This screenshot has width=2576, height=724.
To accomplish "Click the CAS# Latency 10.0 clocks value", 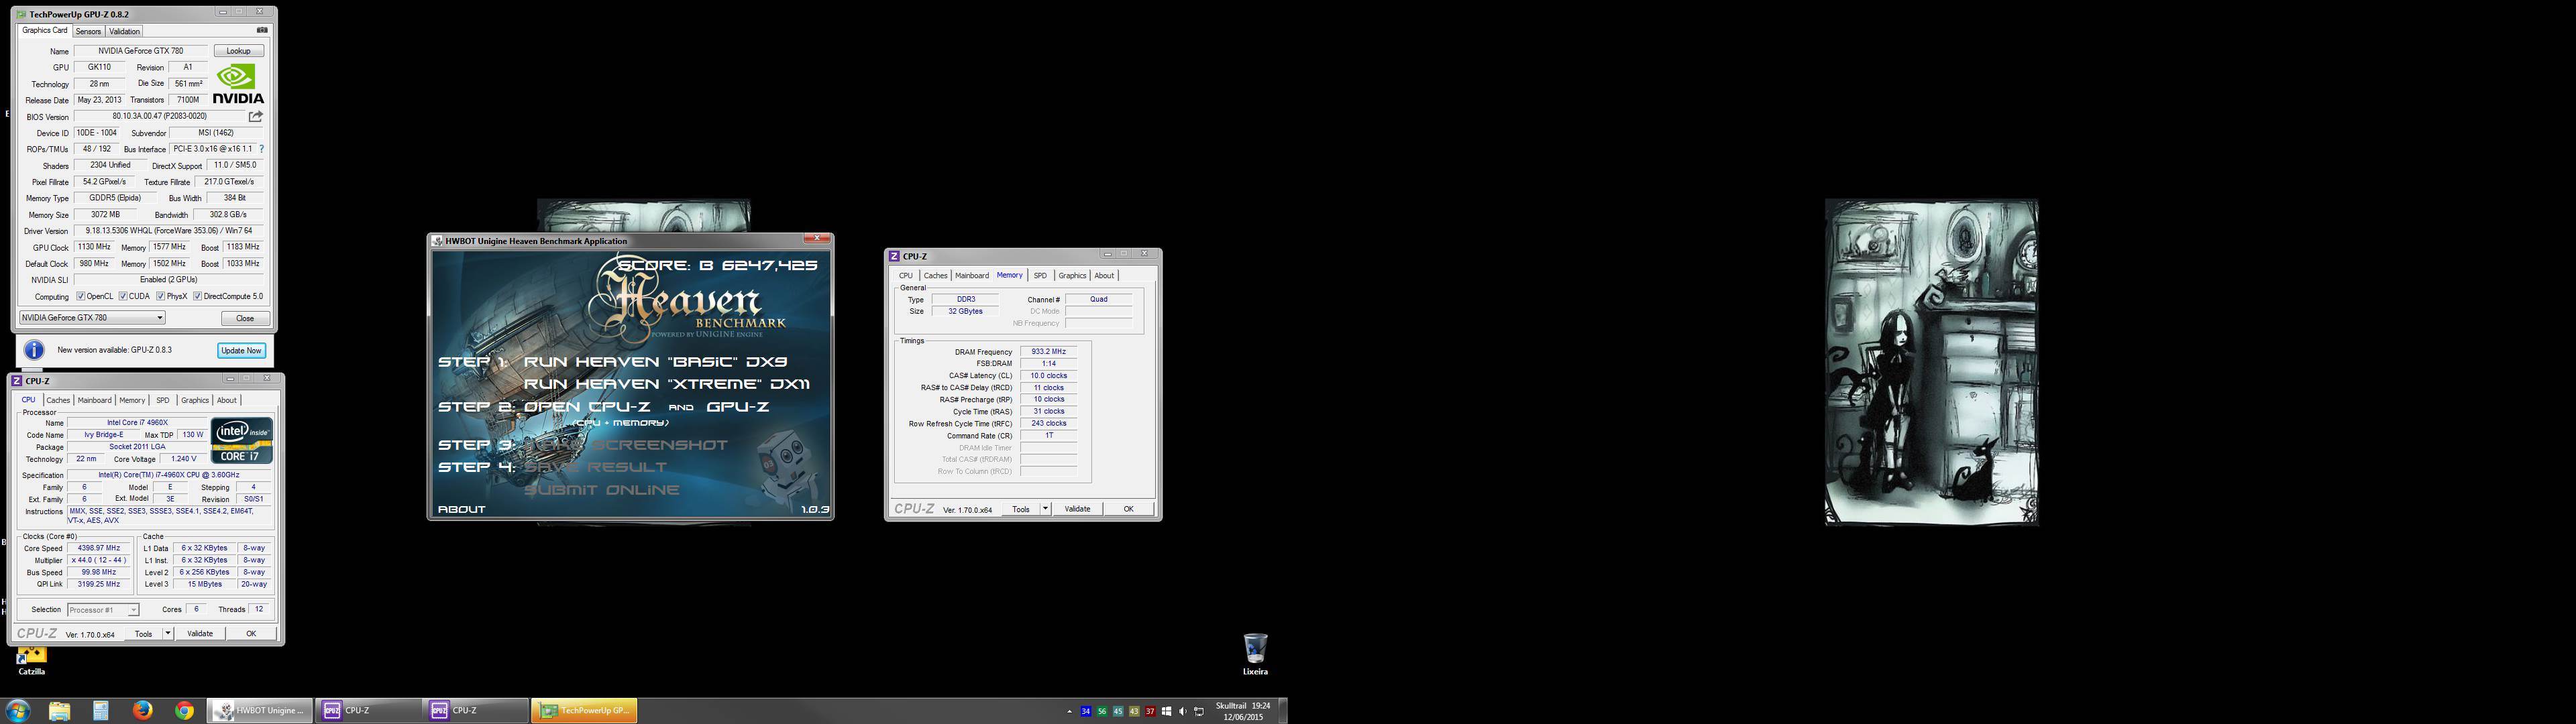I will 1048,376.
